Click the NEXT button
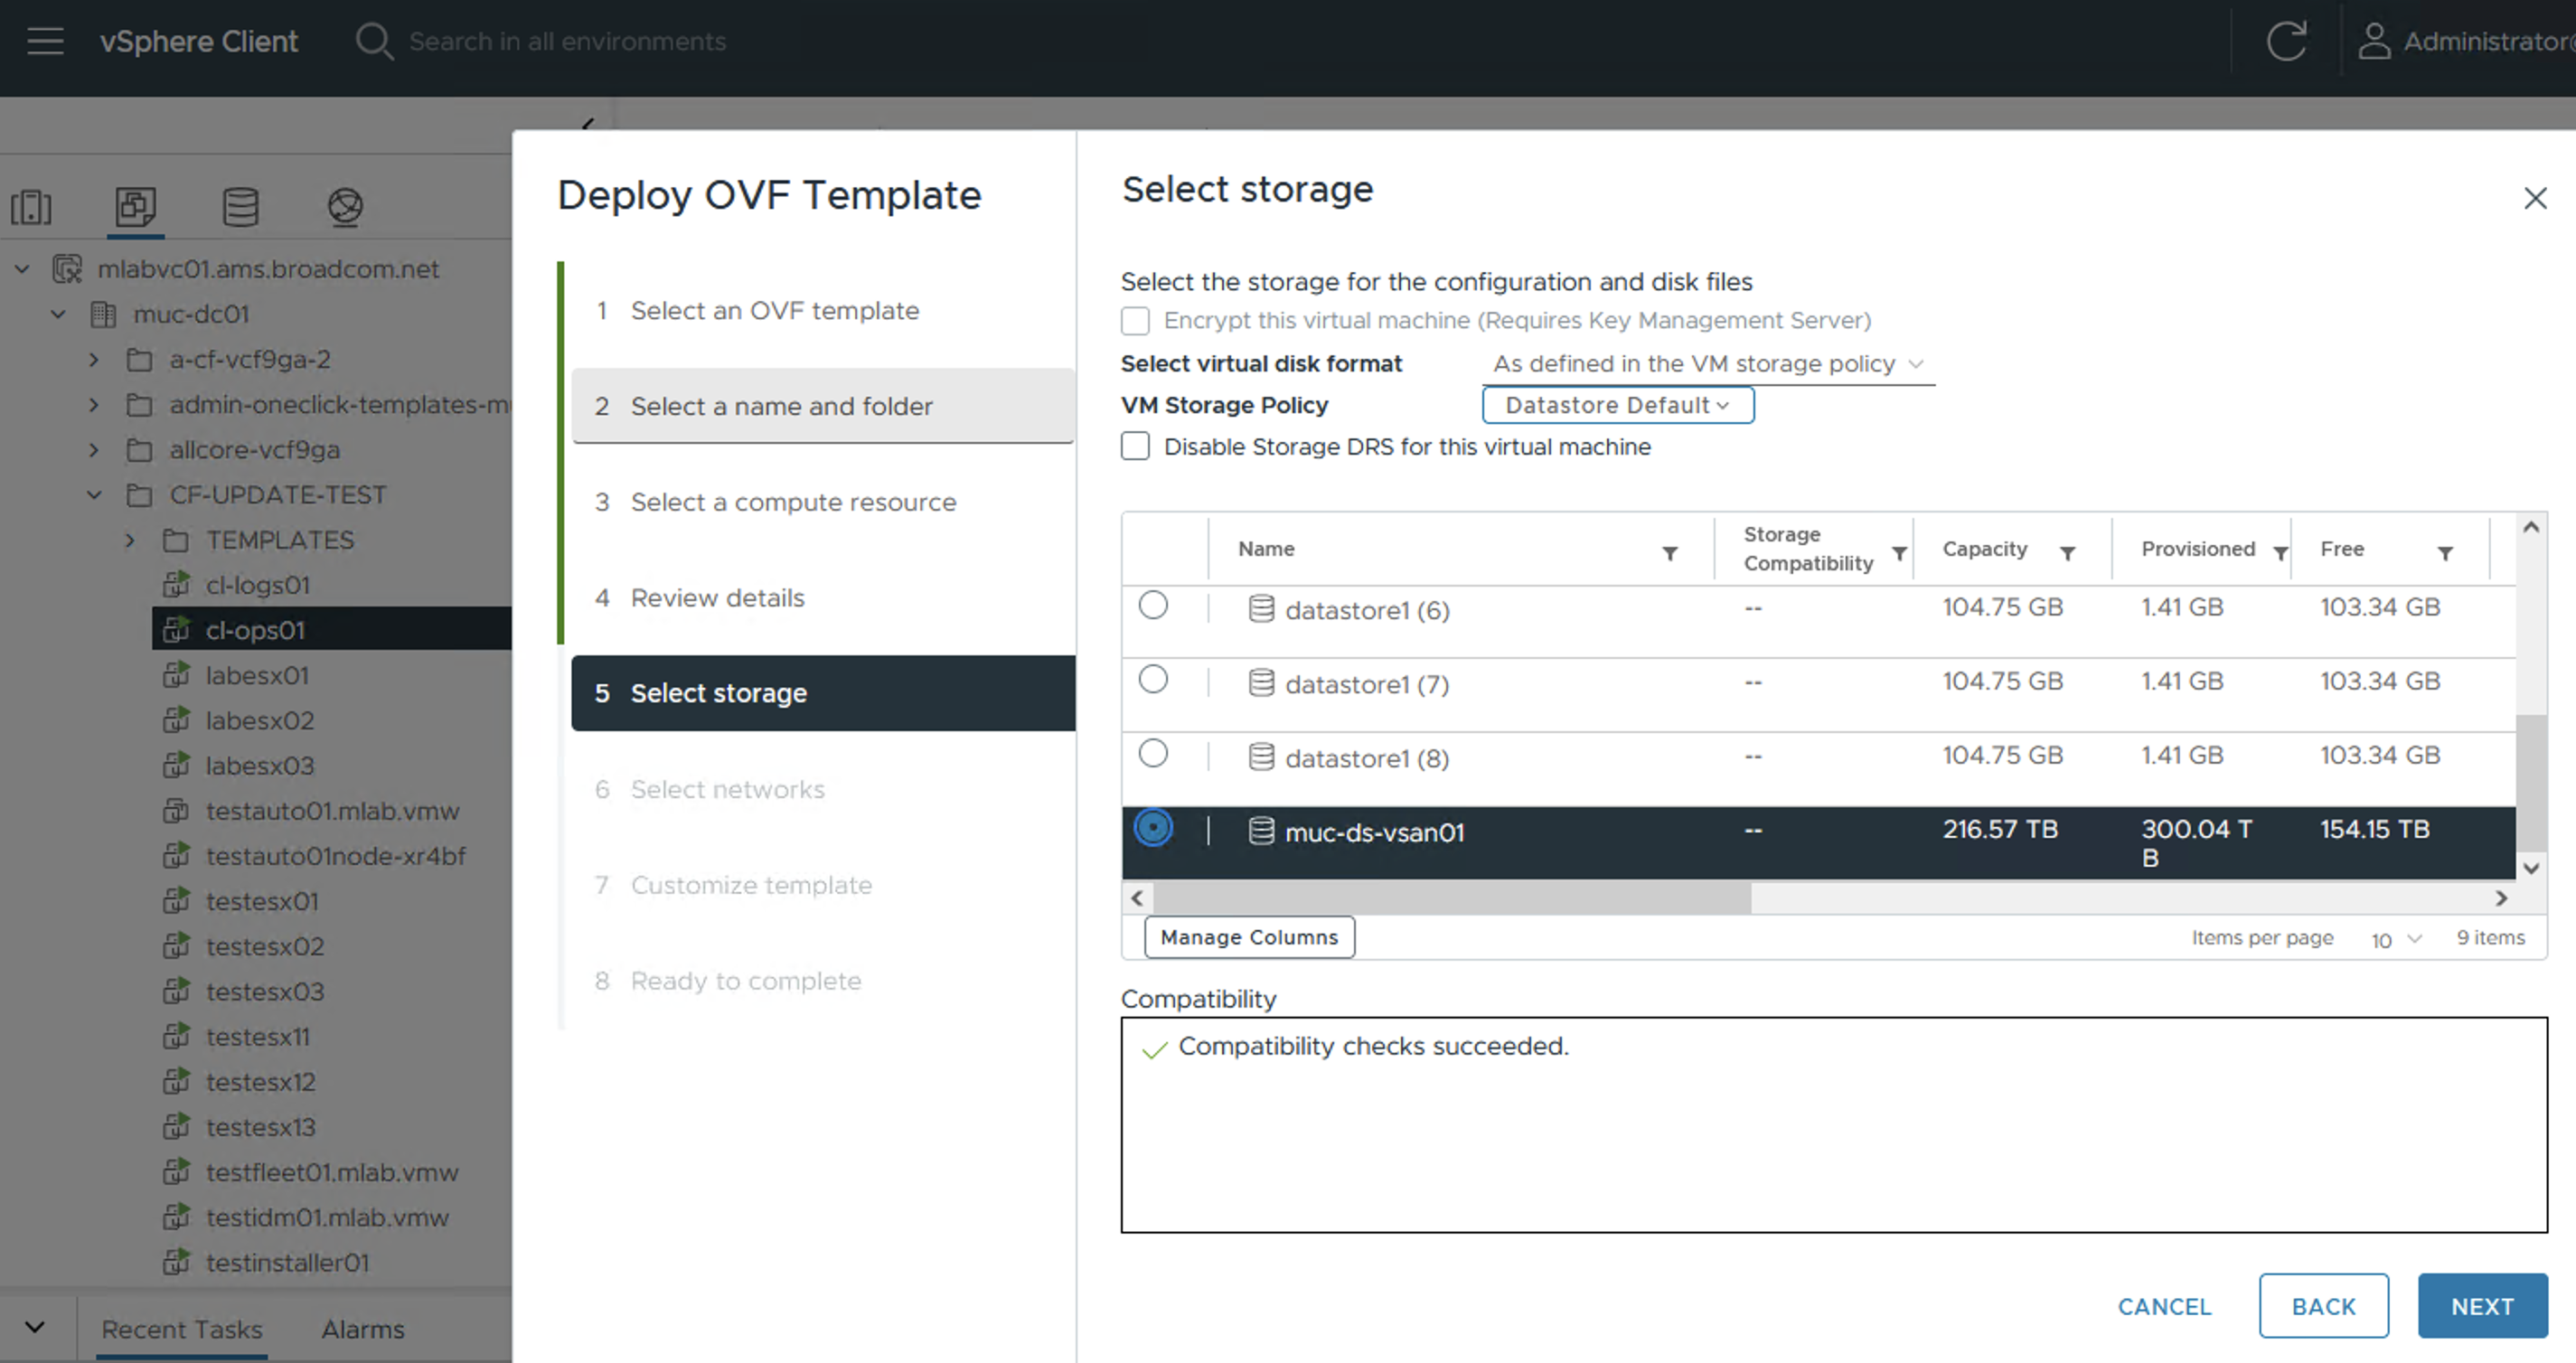Screen dimensions: 2576x1363 [x=2481, y=1306]
